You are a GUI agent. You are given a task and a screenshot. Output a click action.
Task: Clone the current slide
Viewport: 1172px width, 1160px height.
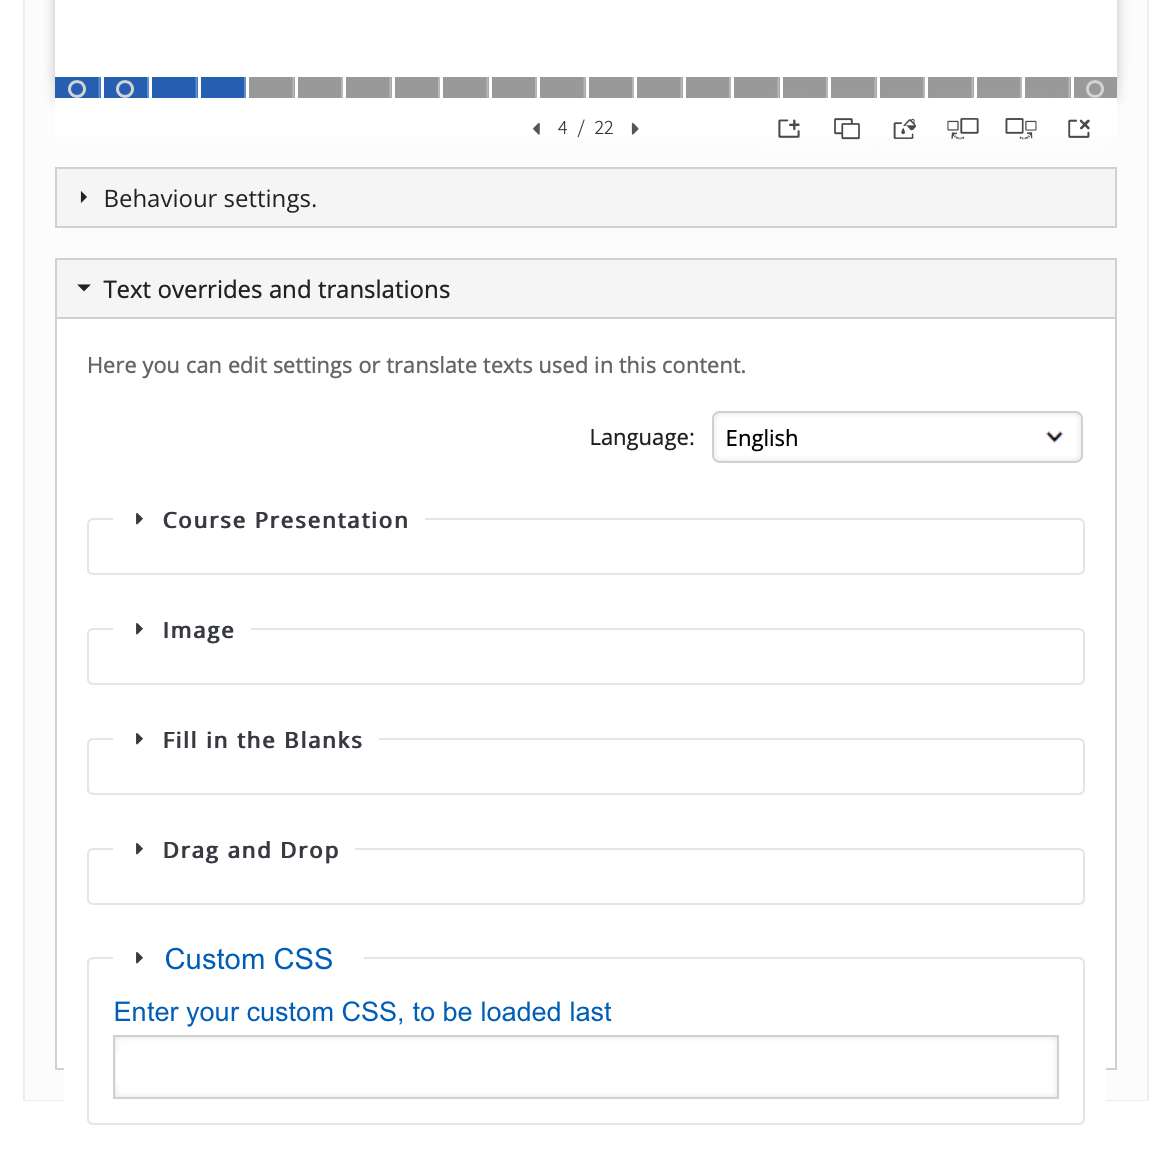pos(846,129)
